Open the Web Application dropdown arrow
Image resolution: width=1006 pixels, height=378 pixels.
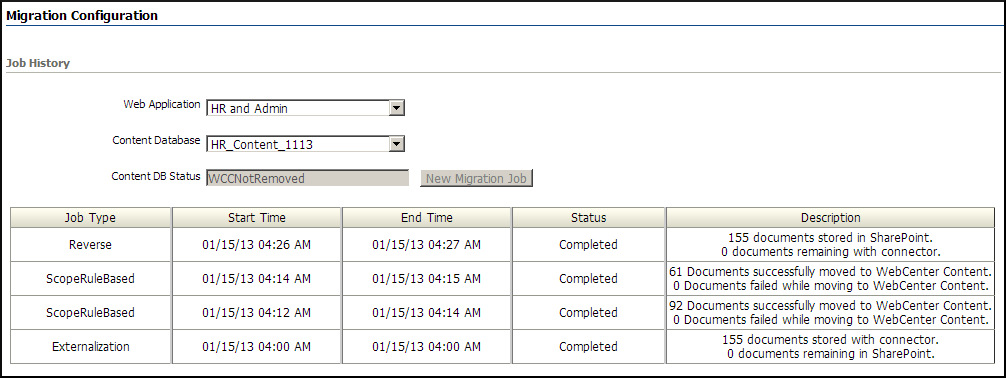tap(397, 108)
